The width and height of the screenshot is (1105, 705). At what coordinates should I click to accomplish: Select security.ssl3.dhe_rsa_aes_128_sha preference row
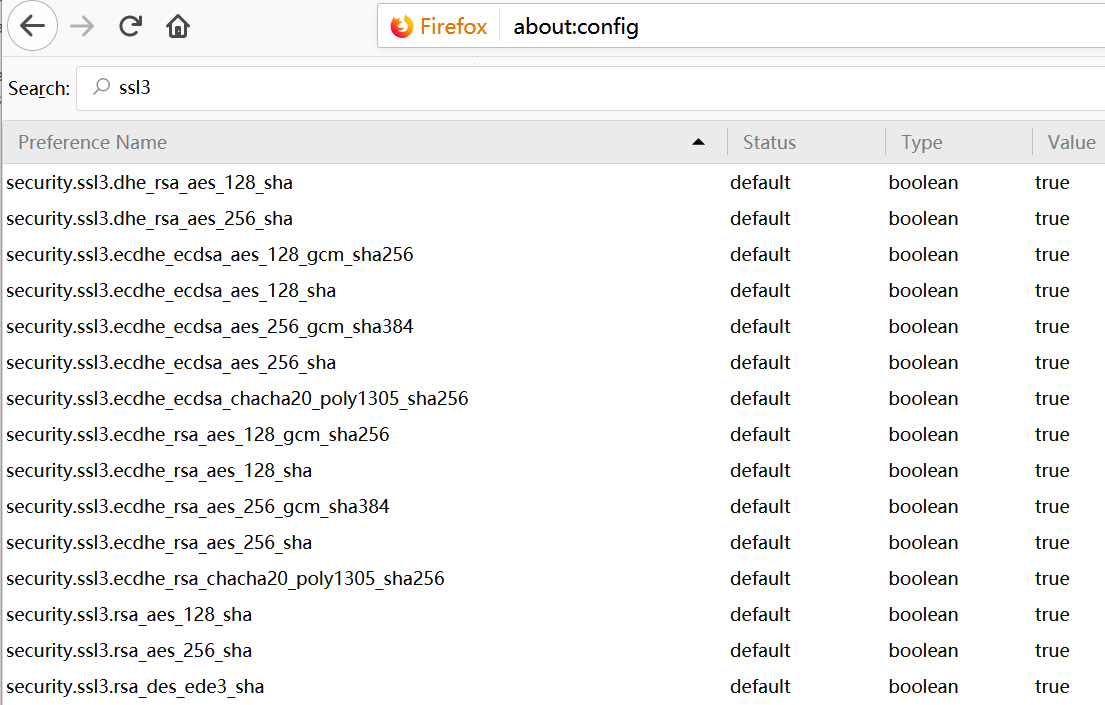(149, 183)
